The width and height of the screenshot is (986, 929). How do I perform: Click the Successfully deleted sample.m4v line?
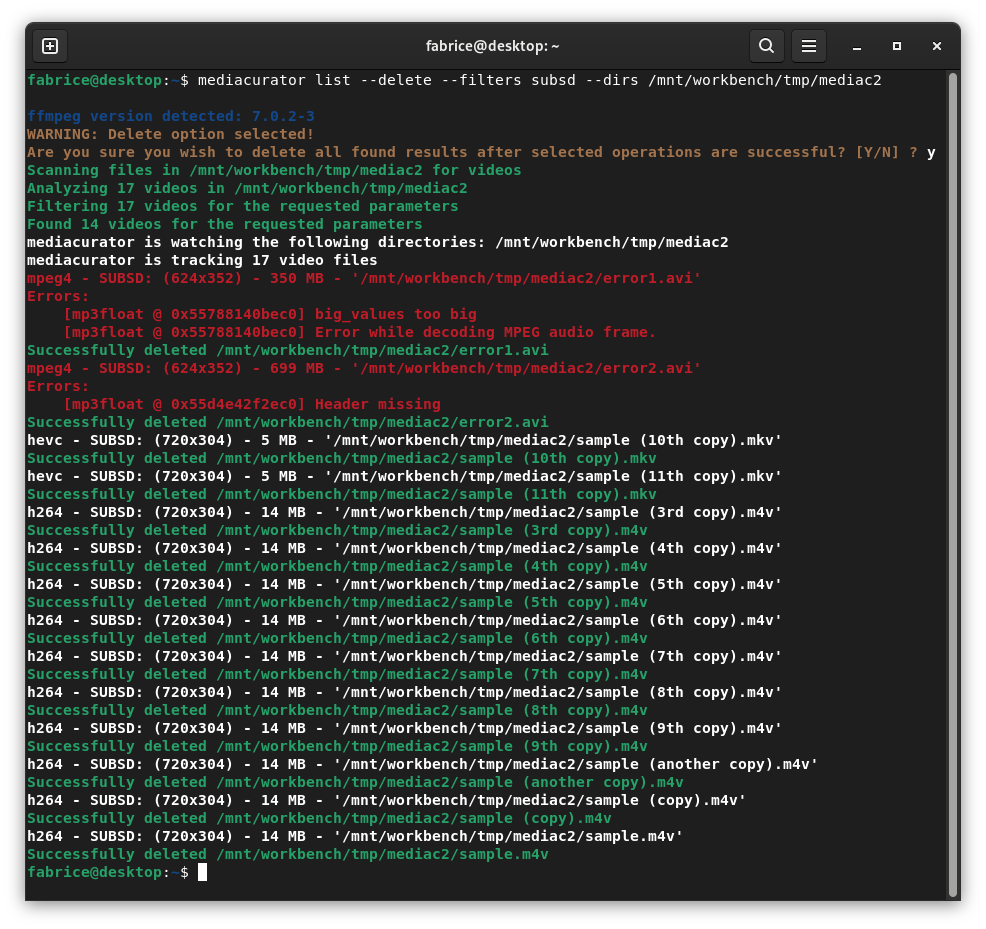pos(288,854)
